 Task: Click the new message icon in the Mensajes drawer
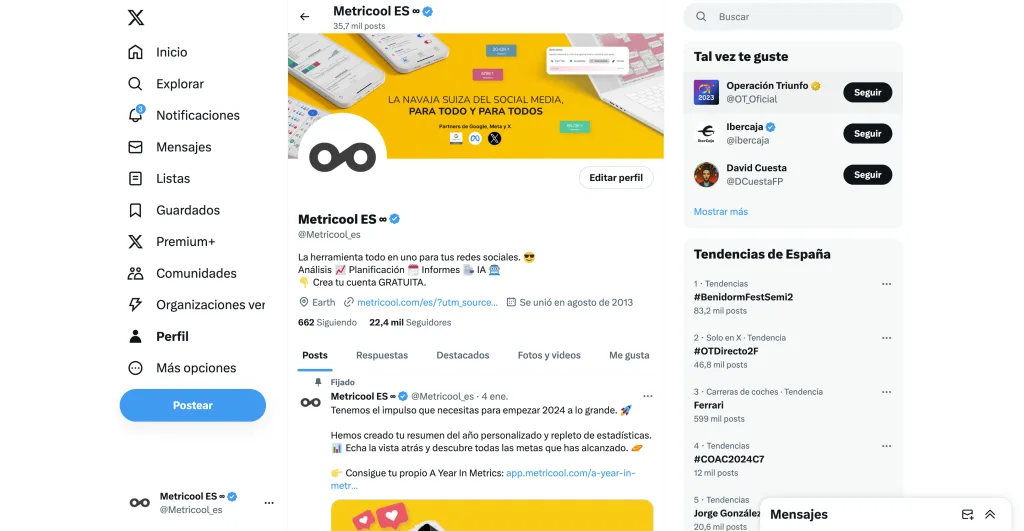[x=967, y=515]
